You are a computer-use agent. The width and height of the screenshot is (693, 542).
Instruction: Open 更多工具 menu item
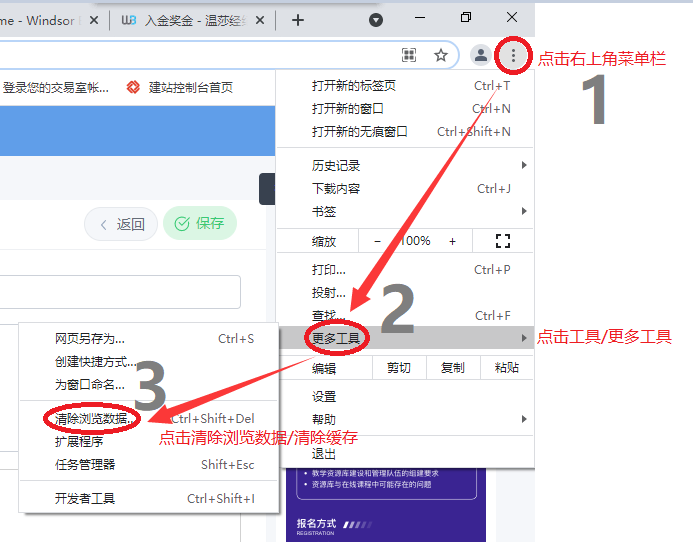click(x=336, y=339)
